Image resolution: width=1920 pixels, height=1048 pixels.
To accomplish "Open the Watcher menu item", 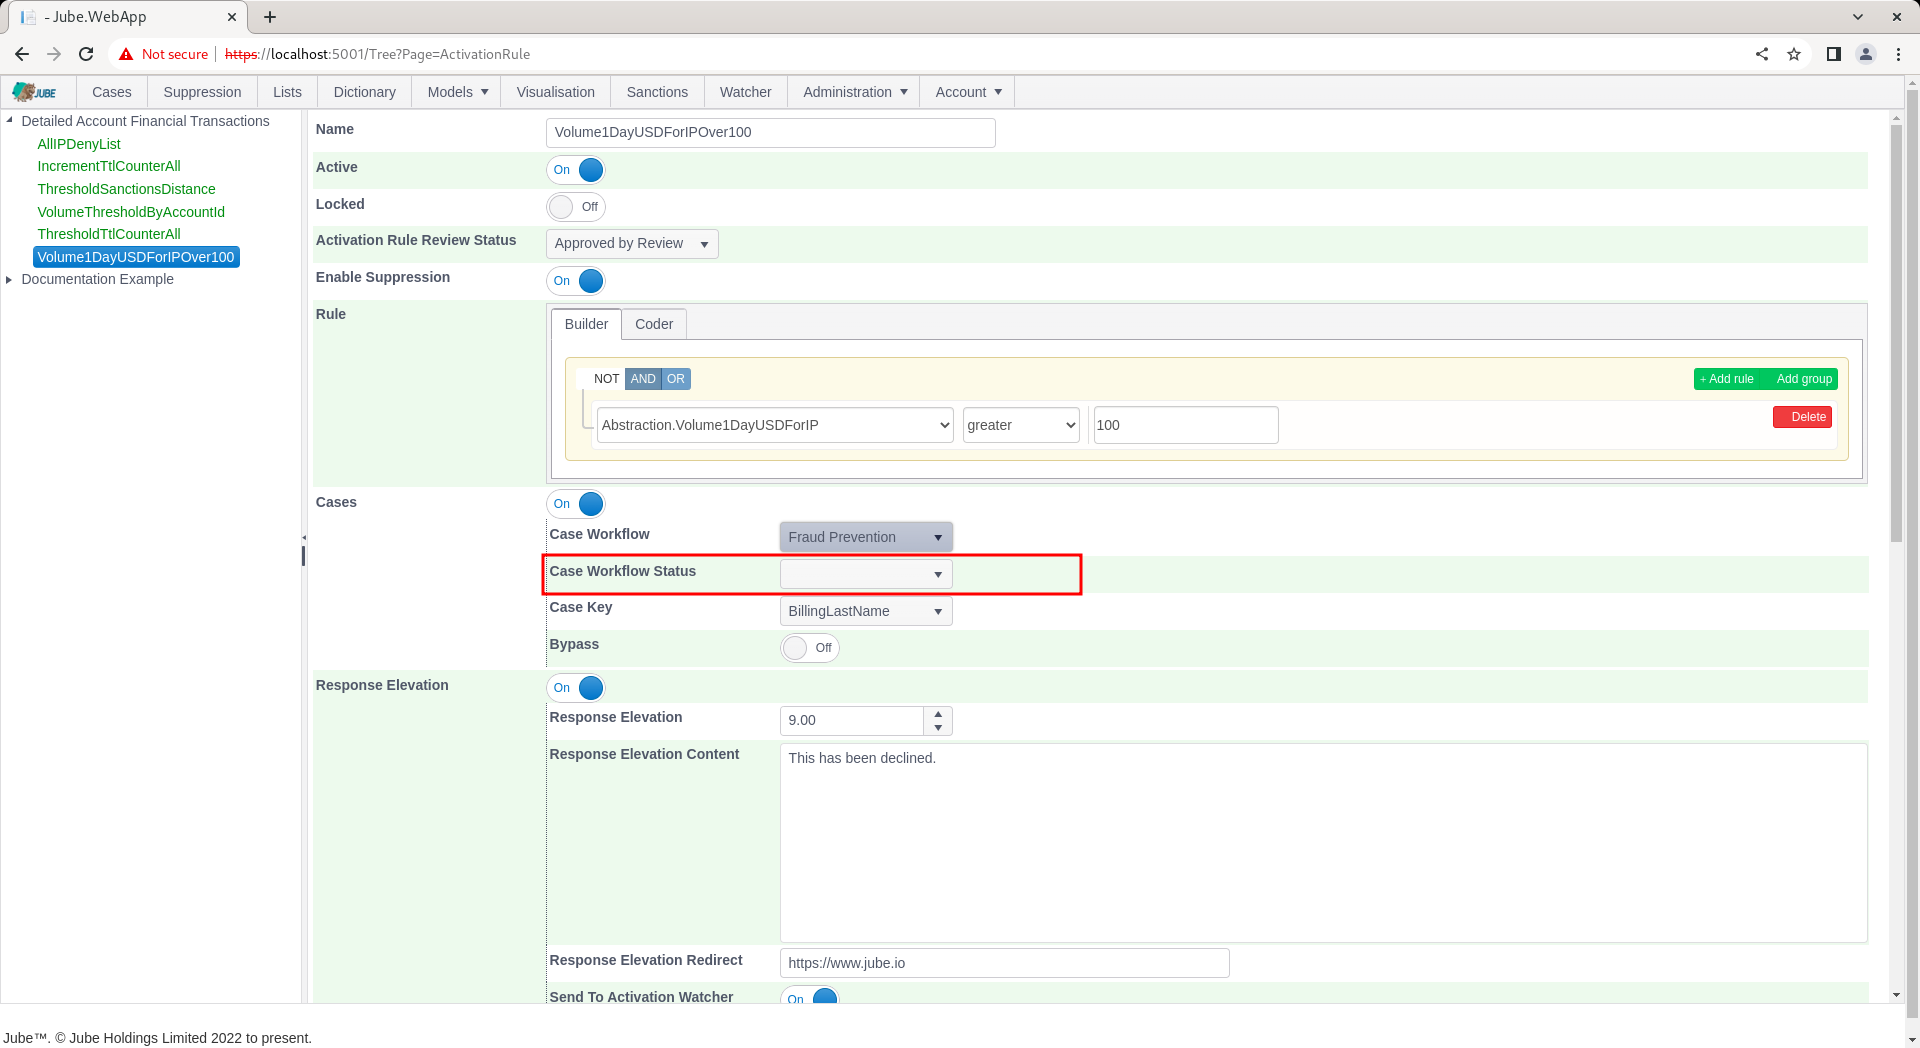I will pyautogui.click(x=746, y=92).
